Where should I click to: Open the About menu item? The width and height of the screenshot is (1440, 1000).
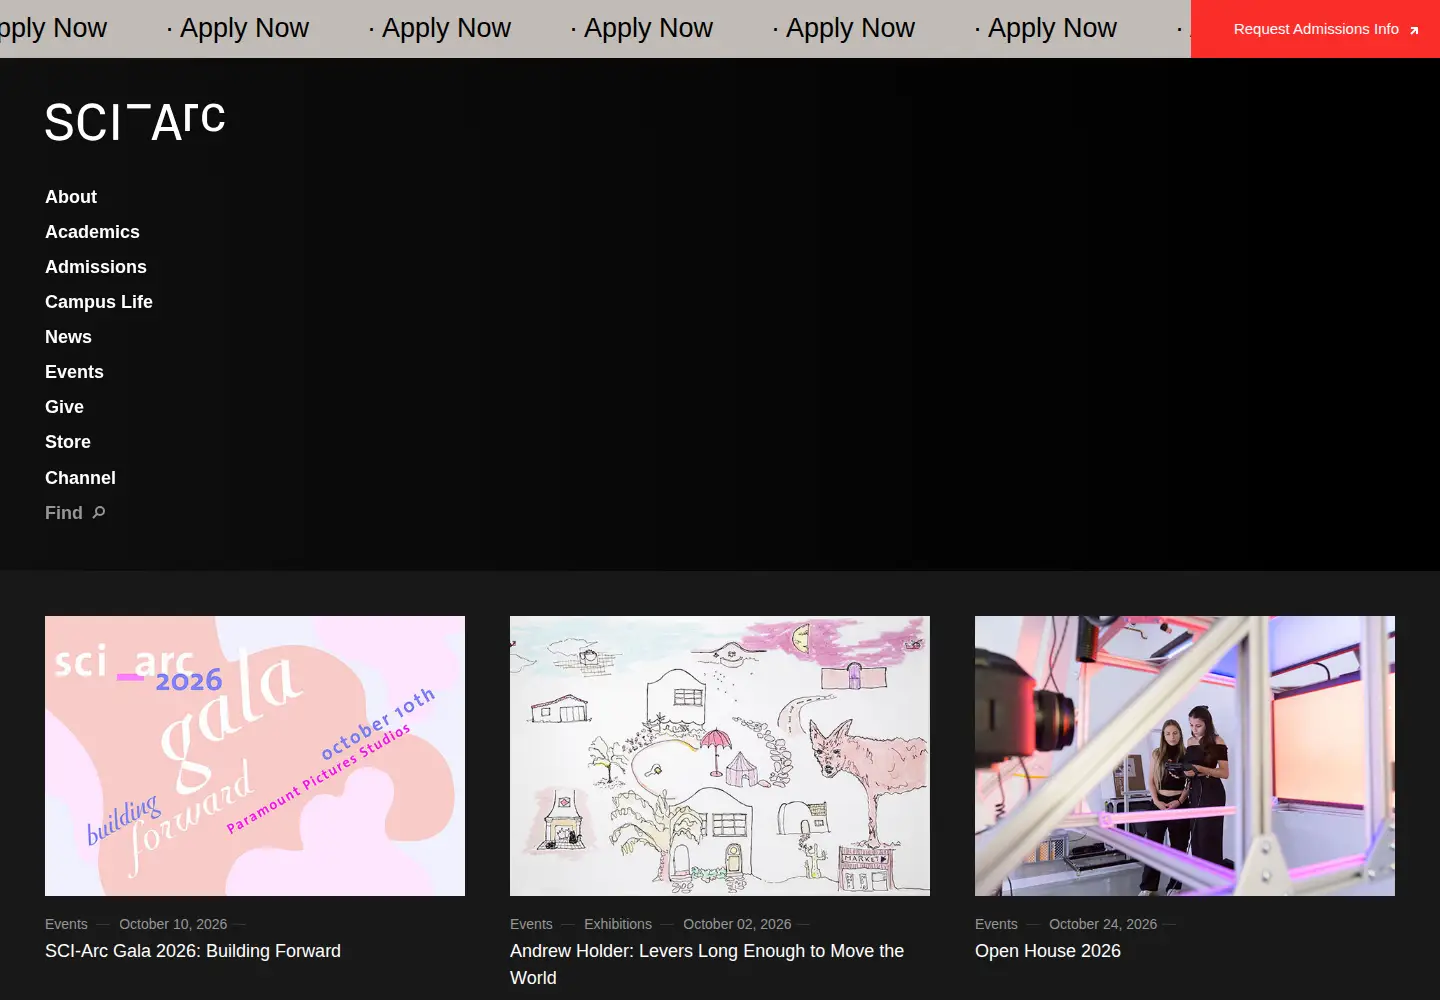point(71,197)
